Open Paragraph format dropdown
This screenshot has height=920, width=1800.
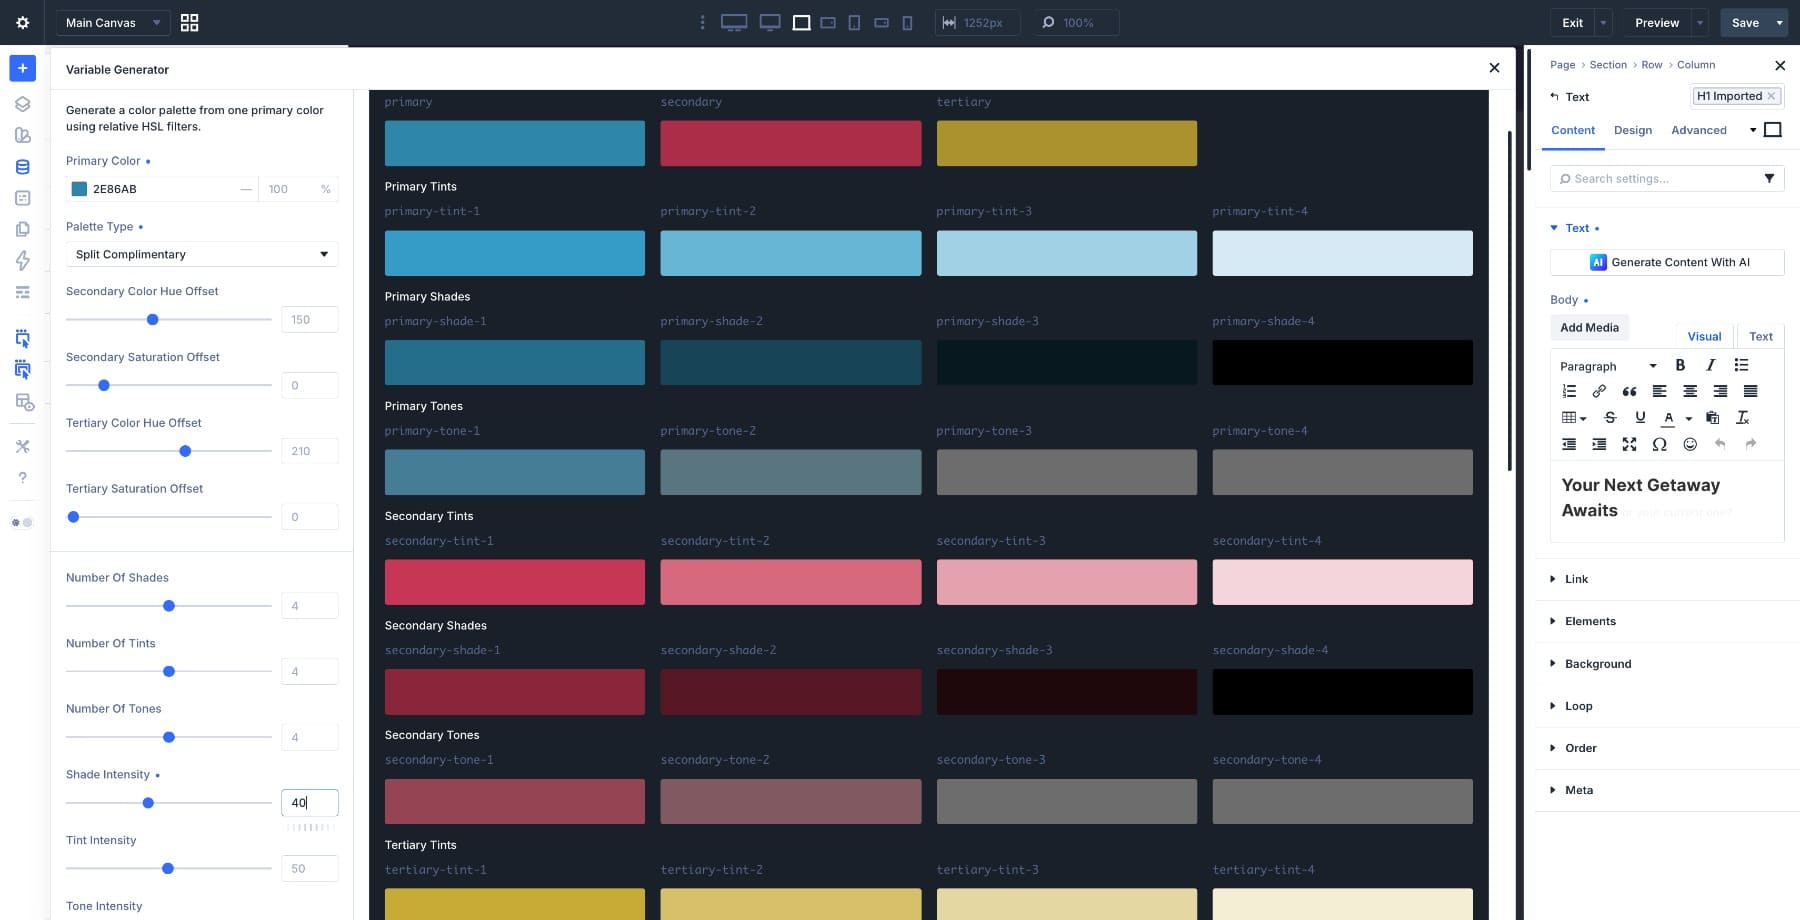click(x=1608, y=366)
